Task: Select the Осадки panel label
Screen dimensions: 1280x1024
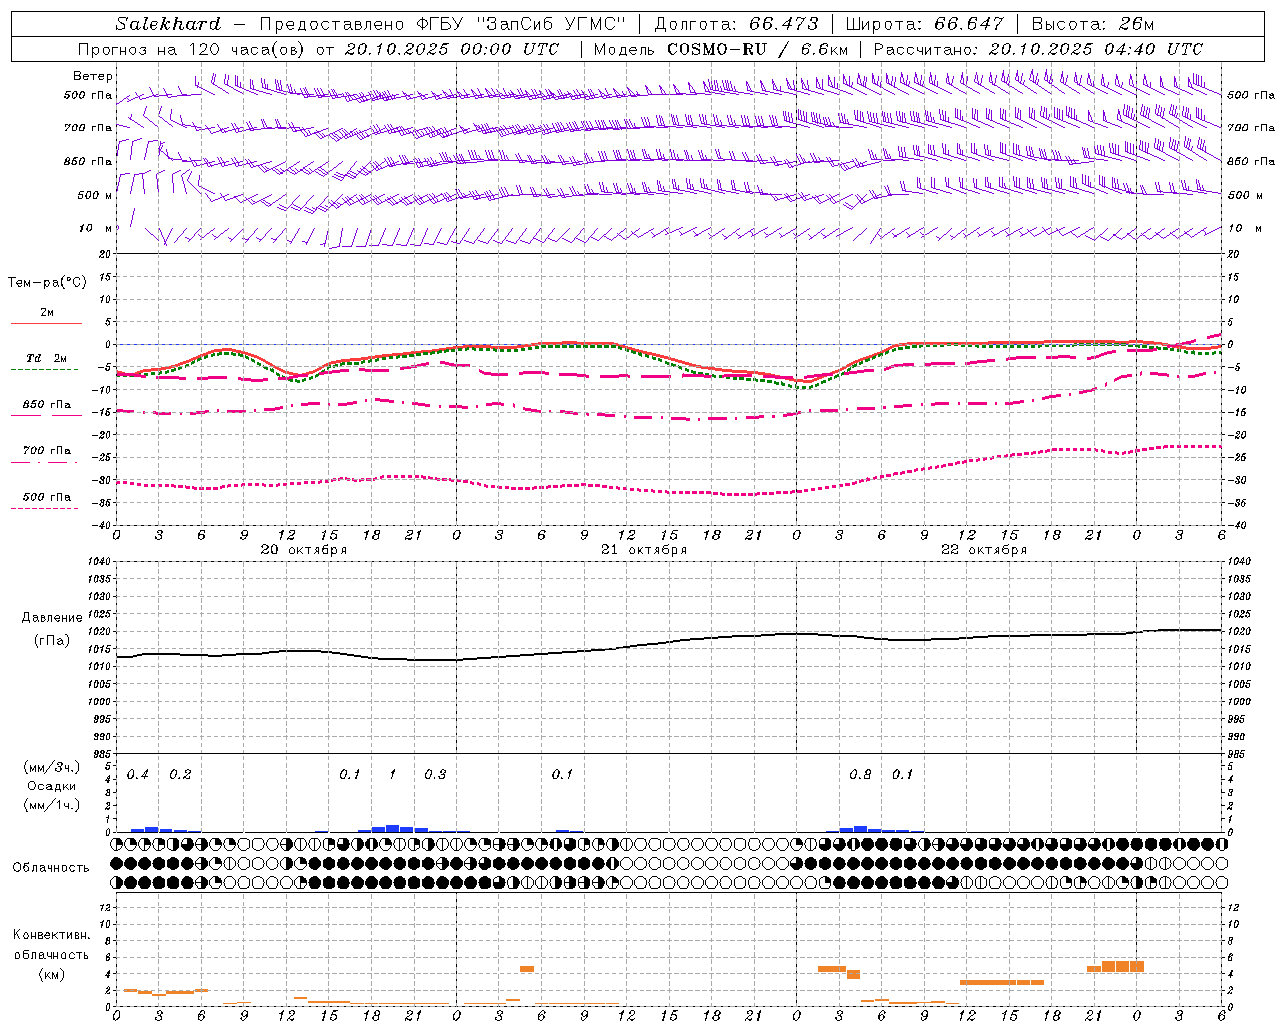Action: tap(51, 786)
